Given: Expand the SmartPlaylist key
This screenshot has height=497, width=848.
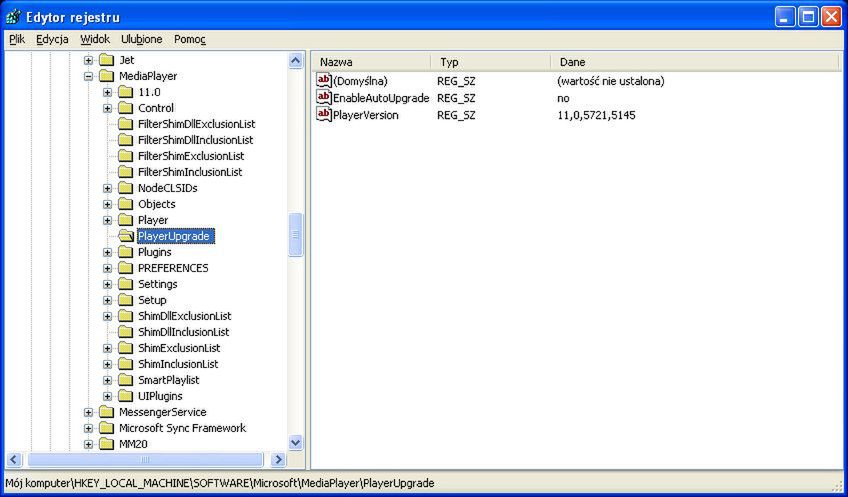Looking at the screenshot, I should pyautogui.click(x=107, y=380).
